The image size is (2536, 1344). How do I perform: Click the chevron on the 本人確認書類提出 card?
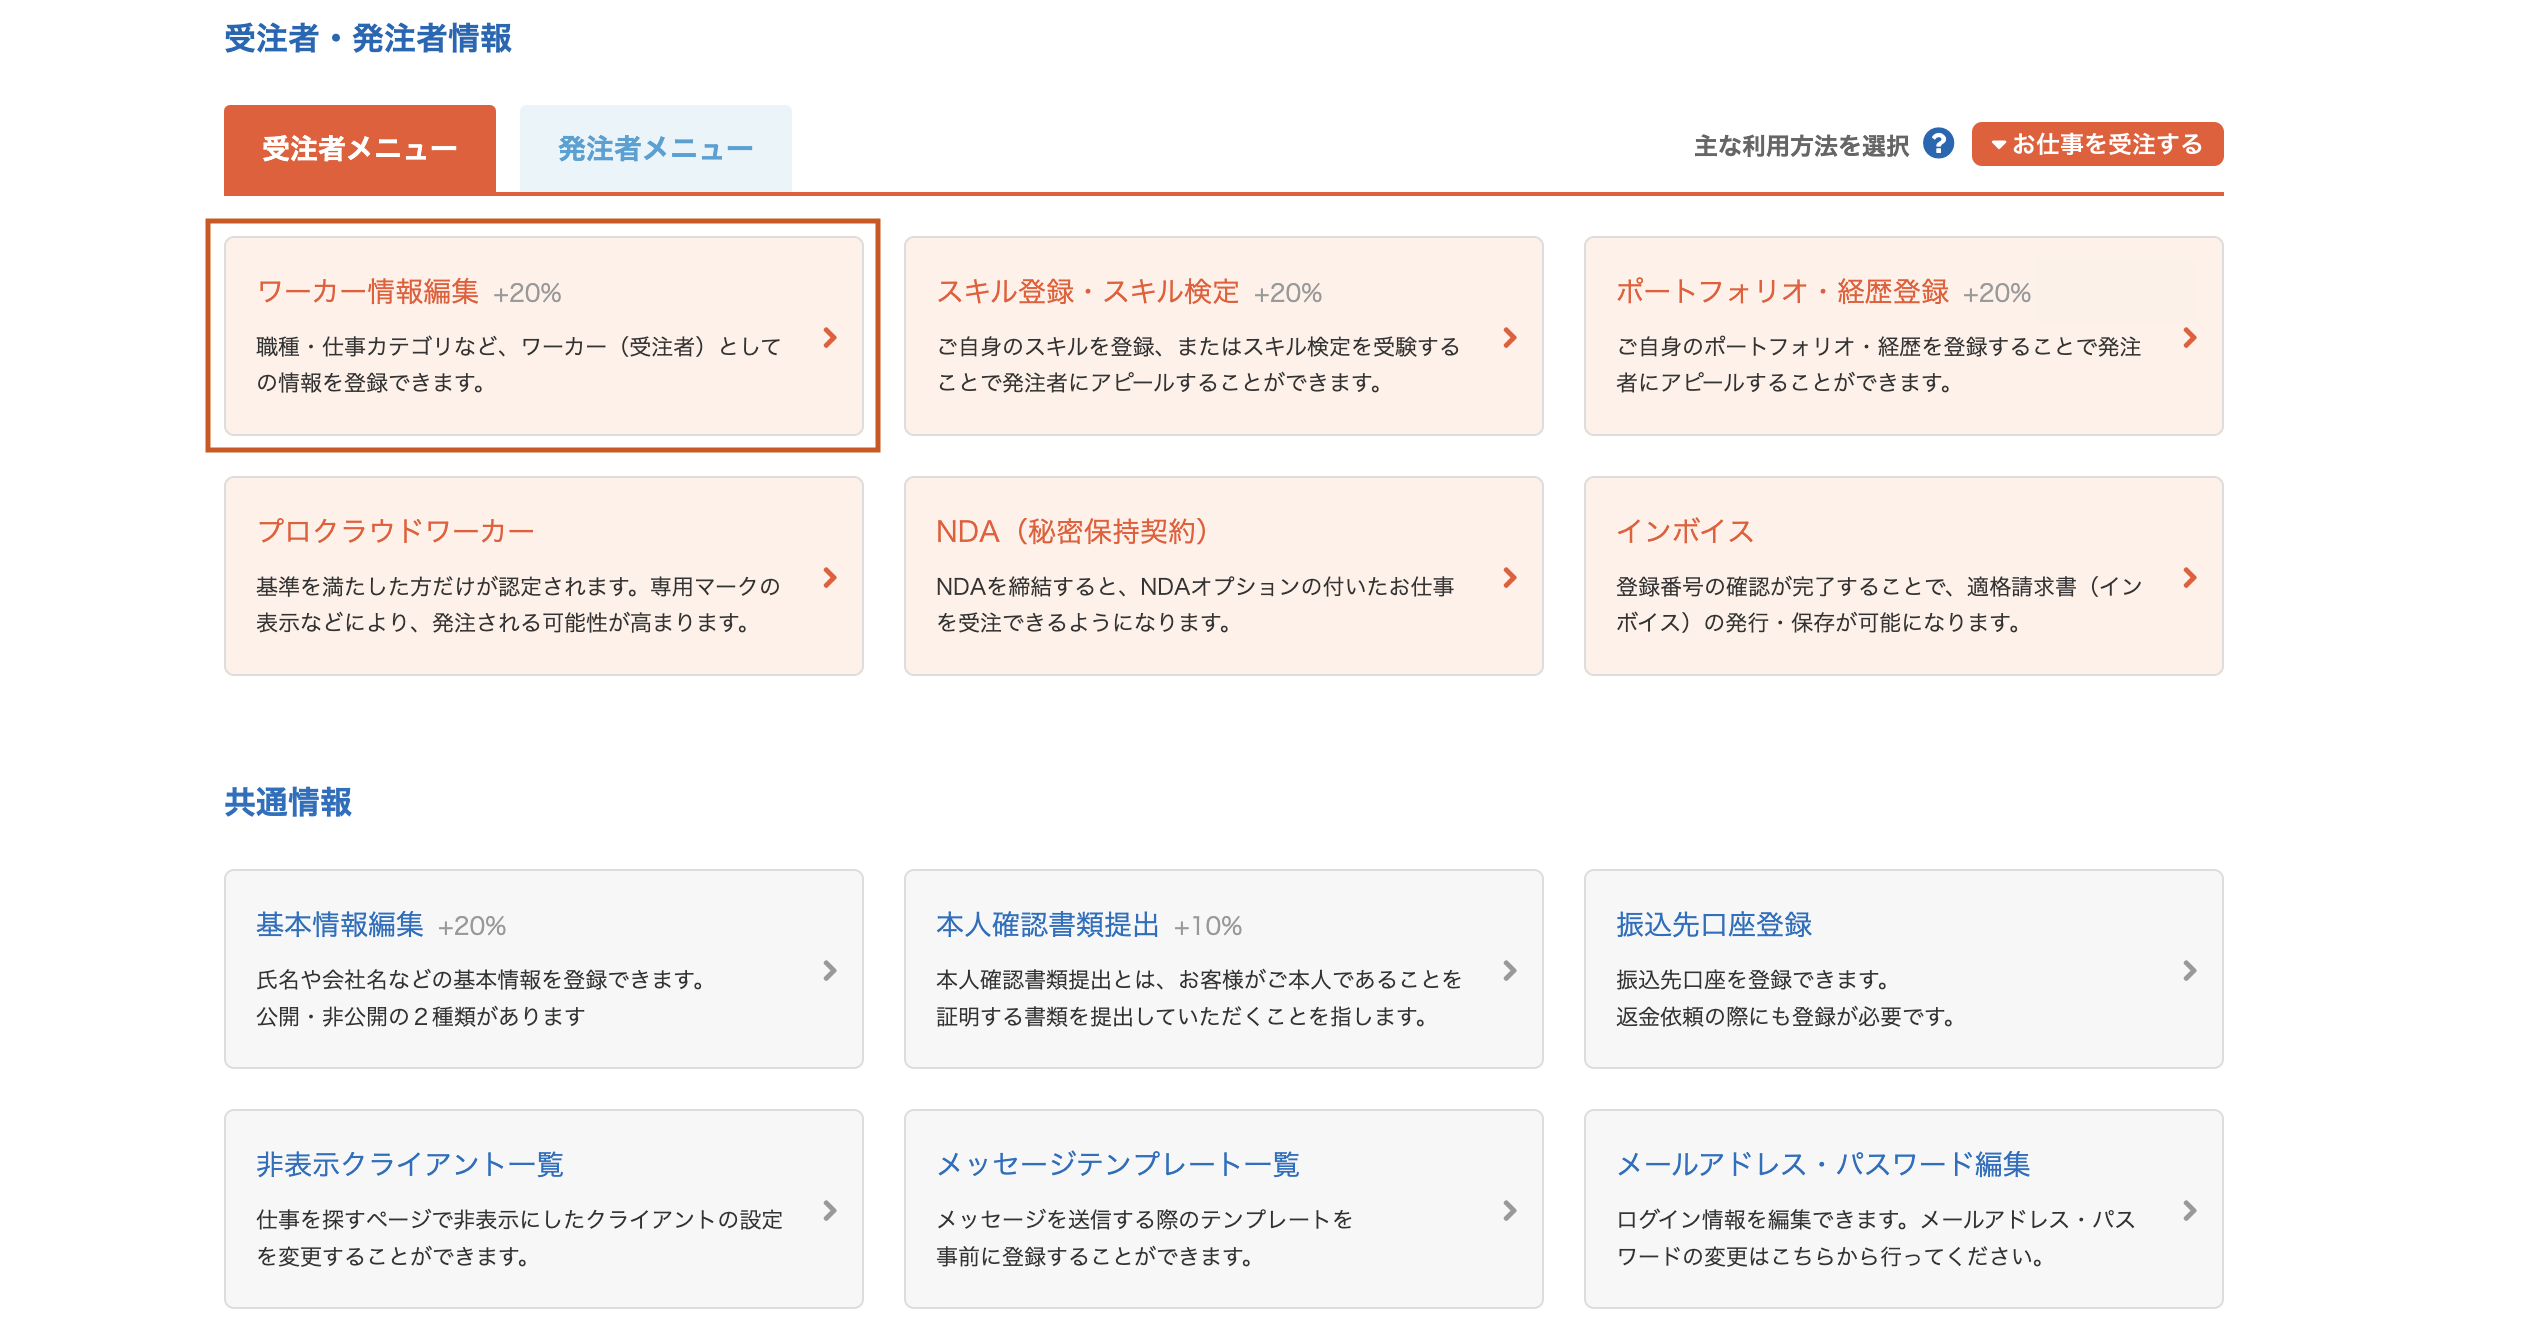(x=1509, y=971)
